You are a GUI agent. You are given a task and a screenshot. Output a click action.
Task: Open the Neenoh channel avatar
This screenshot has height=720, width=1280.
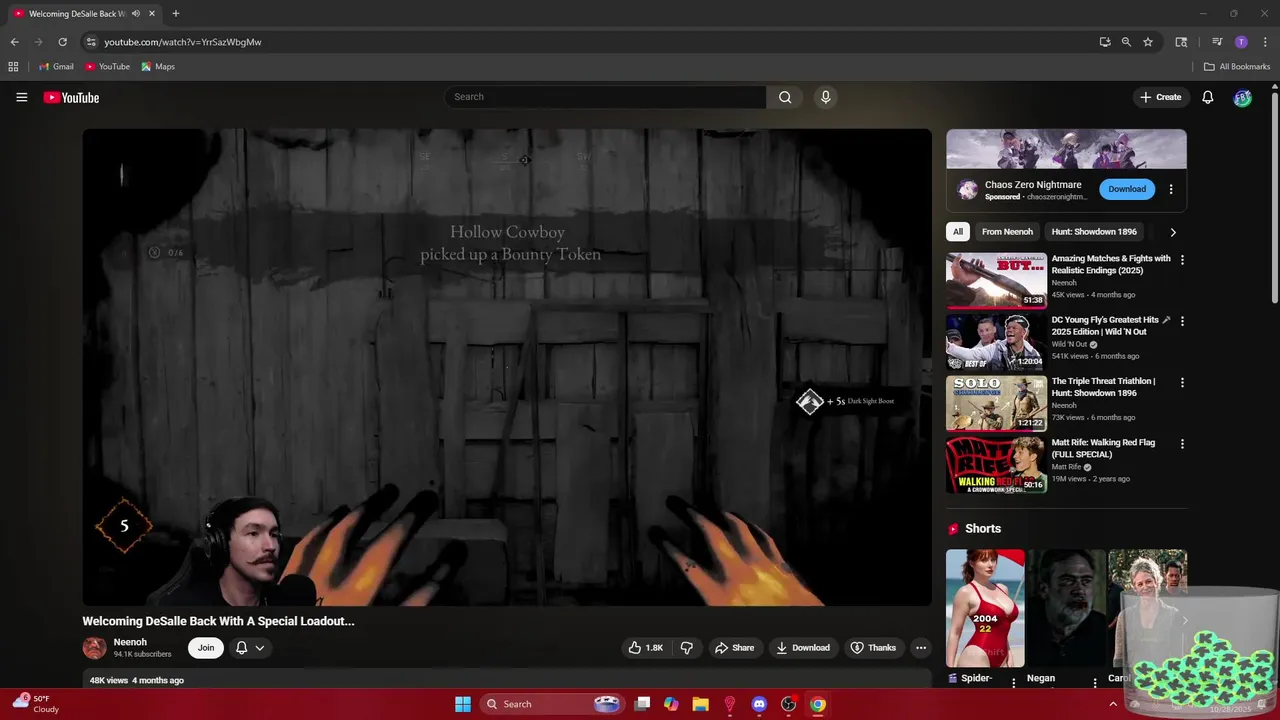(x=94, y=648)
